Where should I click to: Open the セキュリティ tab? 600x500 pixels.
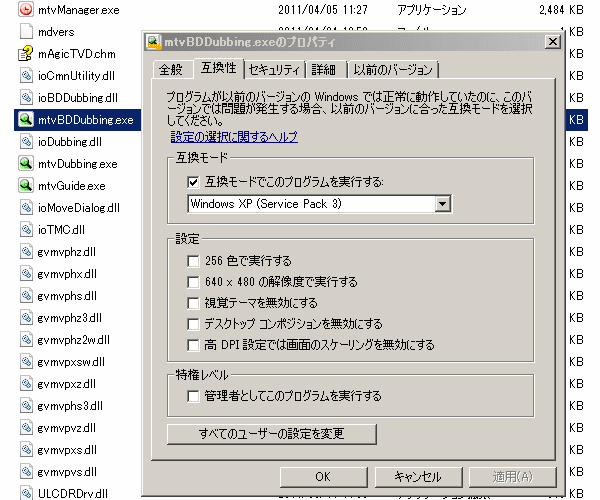click(x=274, y=69)
